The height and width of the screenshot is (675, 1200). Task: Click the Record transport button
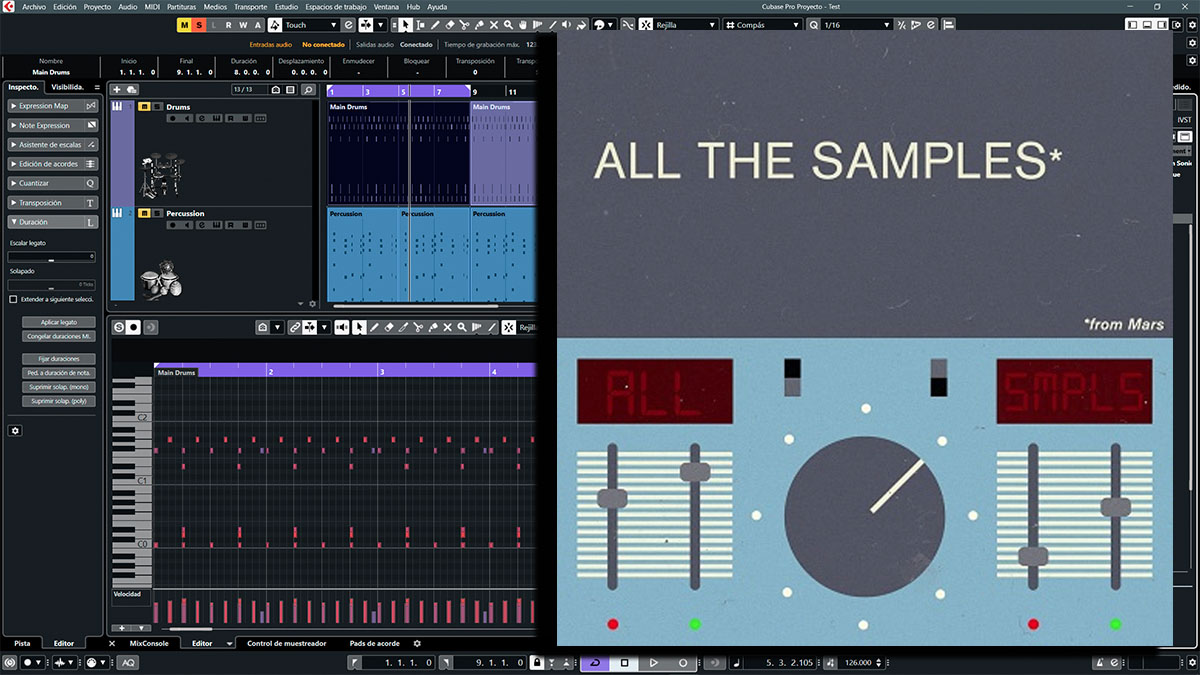pos(683,663)
